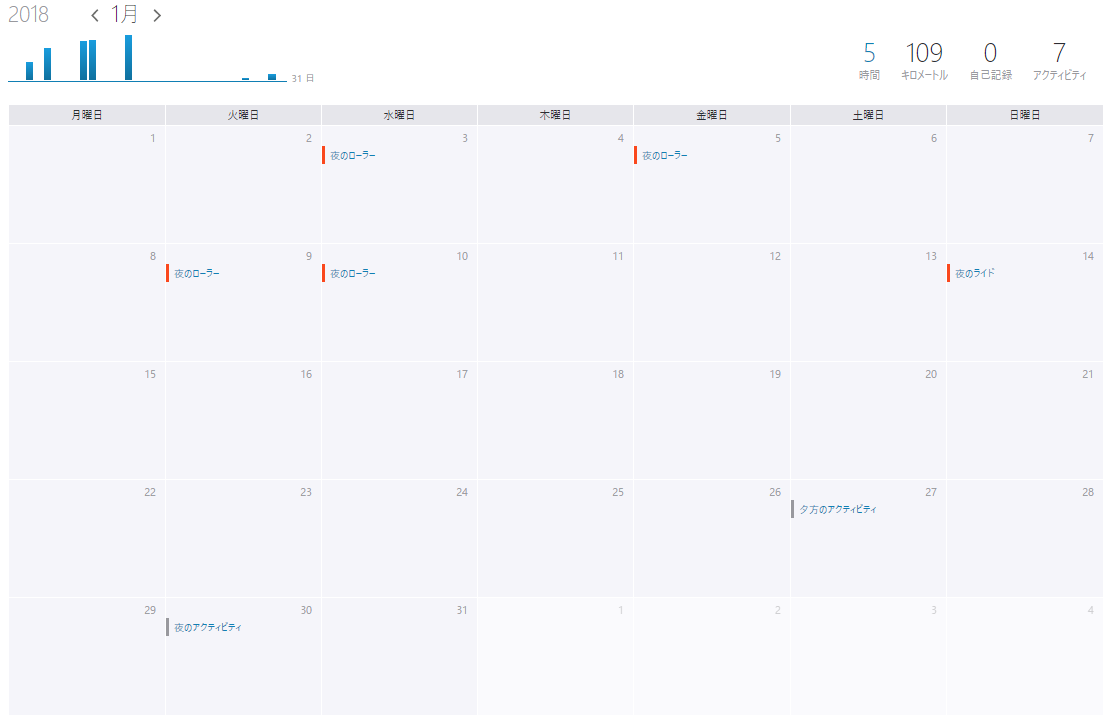Select day 11 in the calendar
The height and width of the screenshot is (715, 1113).
click(x=555, y=302)
